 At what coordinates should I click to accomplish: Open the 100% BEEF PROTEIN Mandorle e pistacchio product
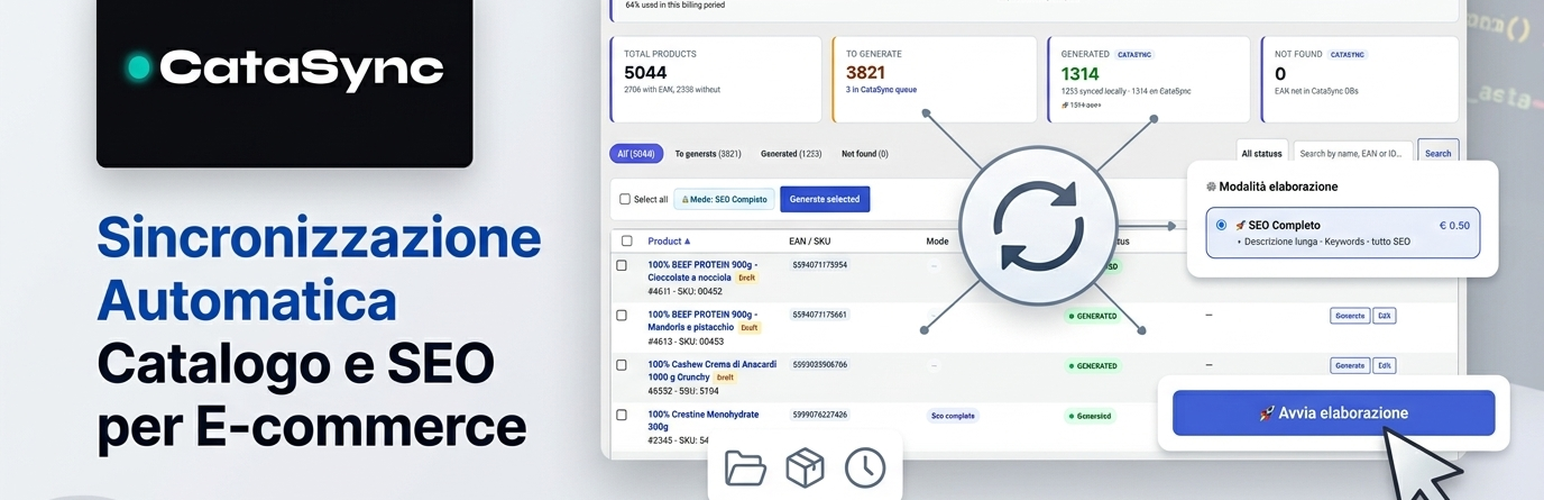(702, 320)
